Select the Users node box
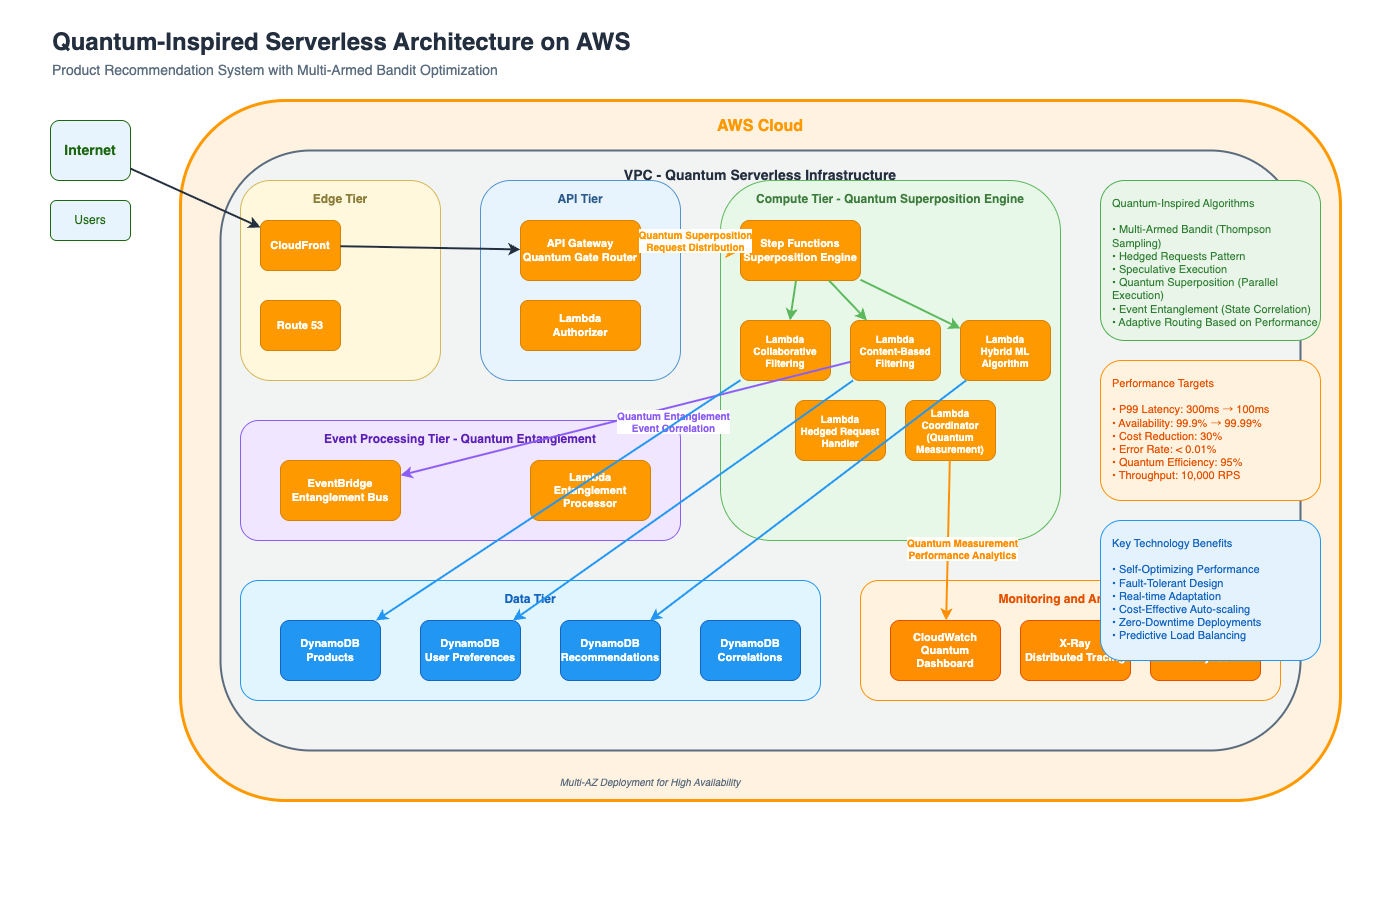 90,220
